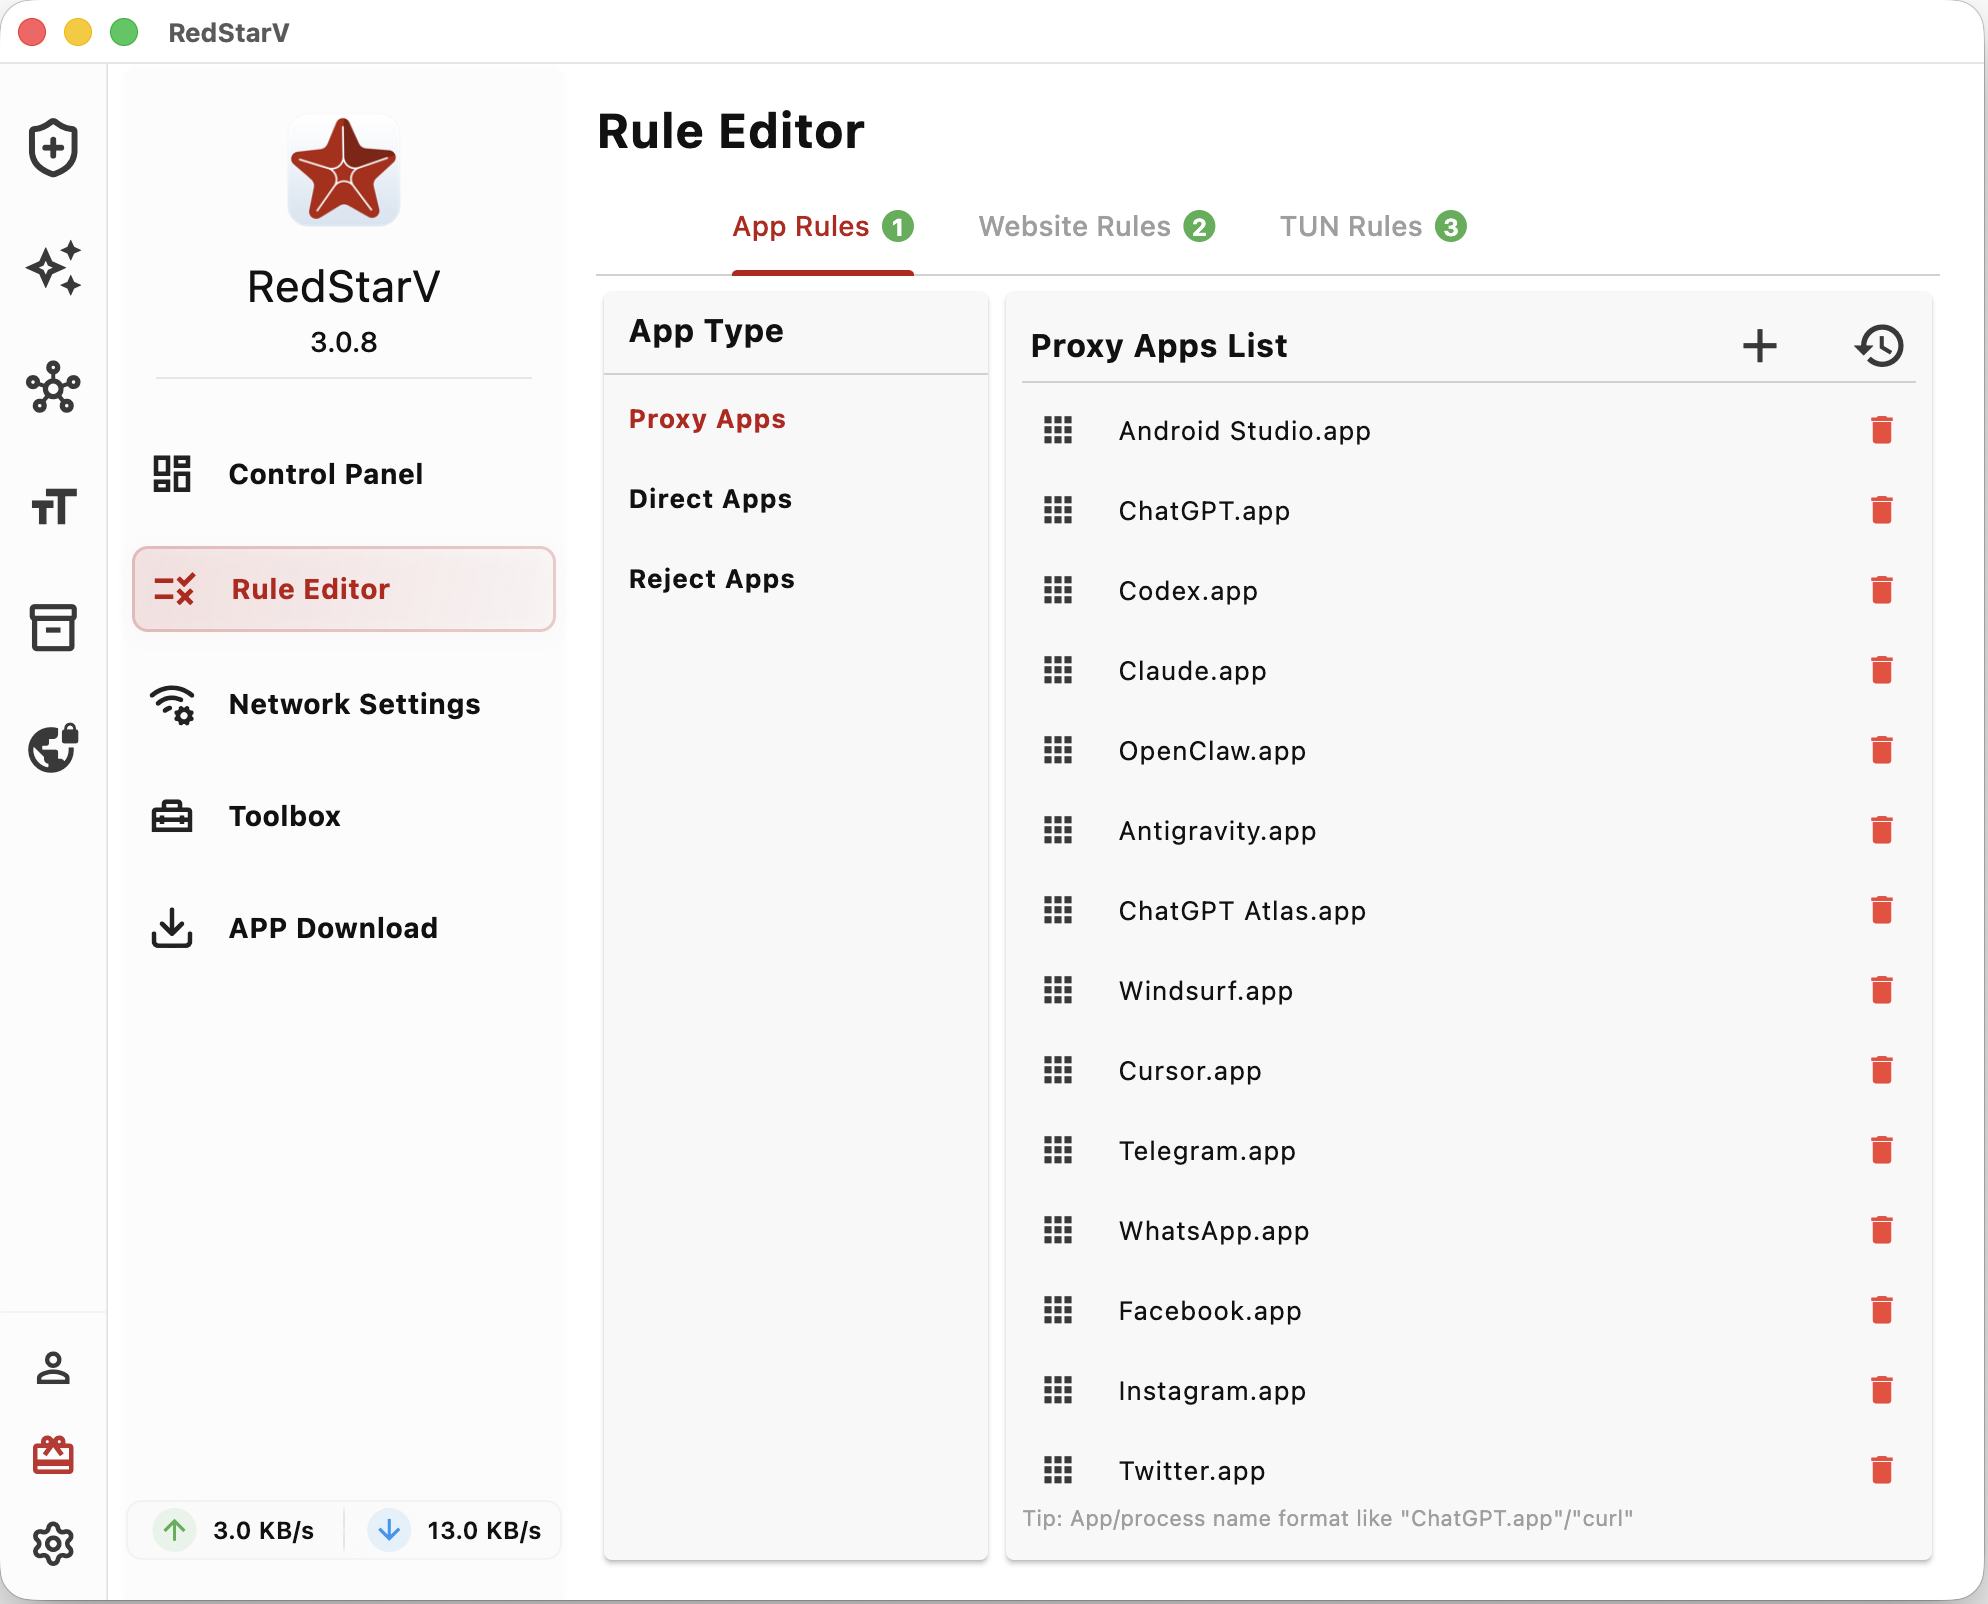
Task: Remove Instagram.app with trash icon
Action: [1882, 1390]
